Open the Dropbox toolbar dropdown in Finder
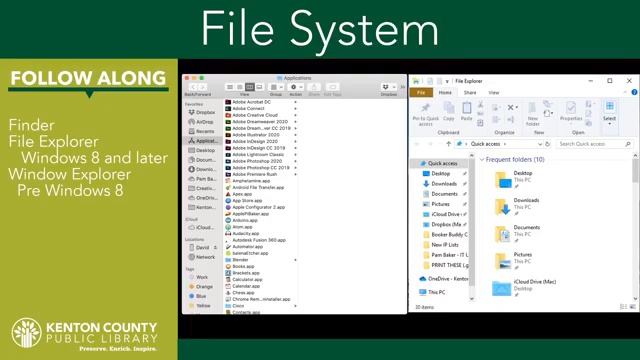Screen dimensions: 640x360 point(389,87)
